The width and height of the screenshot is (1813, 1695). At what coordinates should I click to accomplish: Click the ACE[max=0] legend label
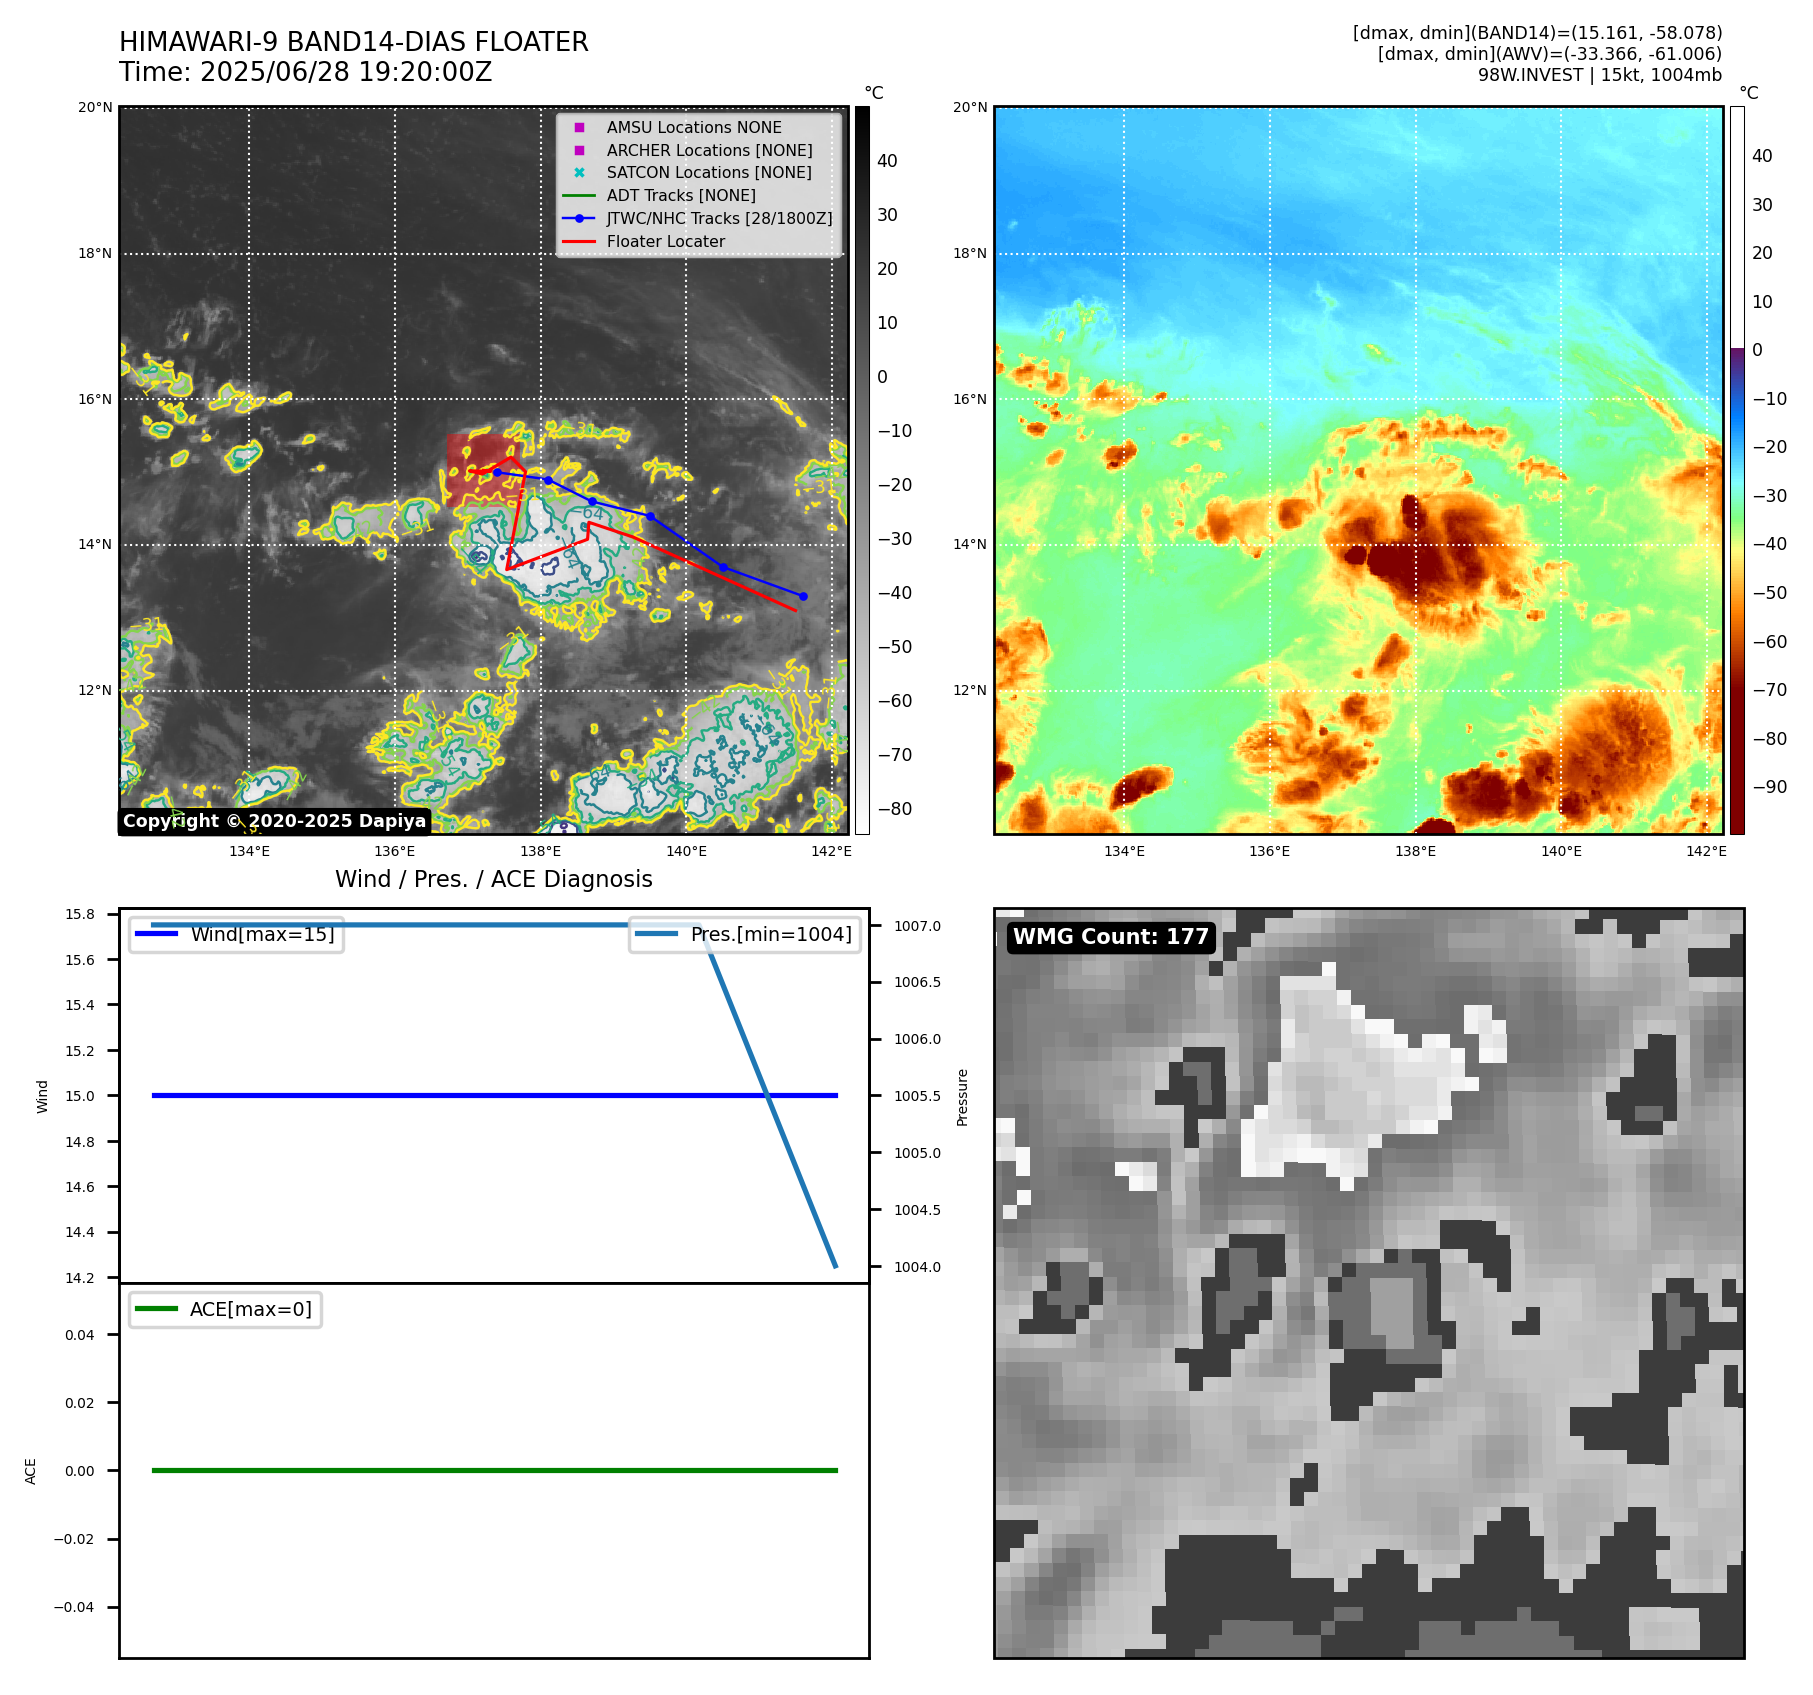point(251,1309)
